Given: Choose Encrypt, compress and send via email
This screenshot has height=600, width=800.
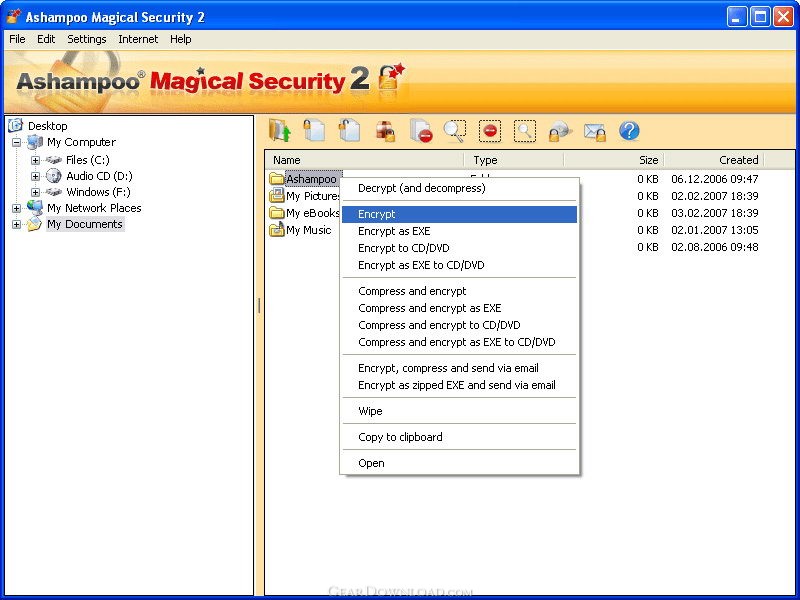Looking at the screenshot, I should [459, 368].
